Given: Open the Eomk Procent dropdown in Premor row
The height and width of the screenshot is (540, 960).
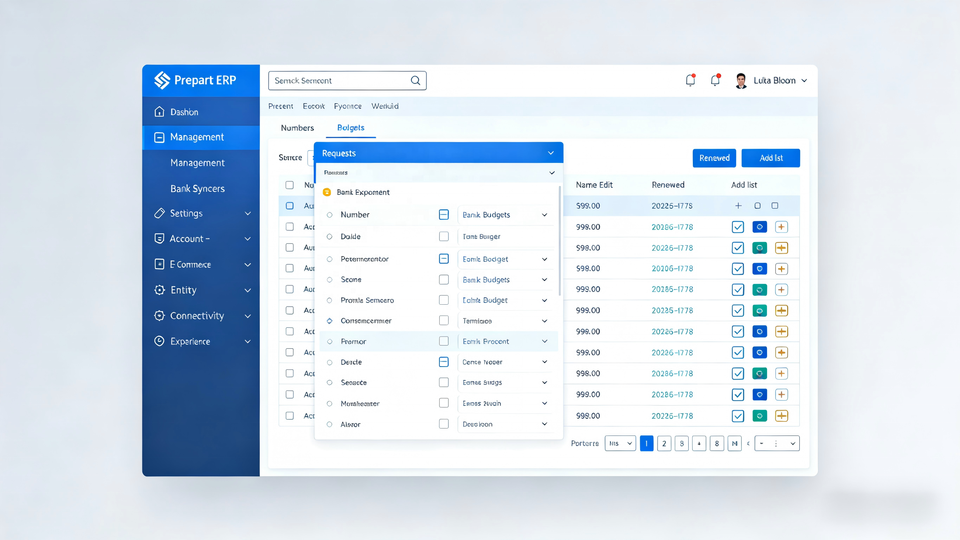Looking at the screenshot, I should 505,341.
